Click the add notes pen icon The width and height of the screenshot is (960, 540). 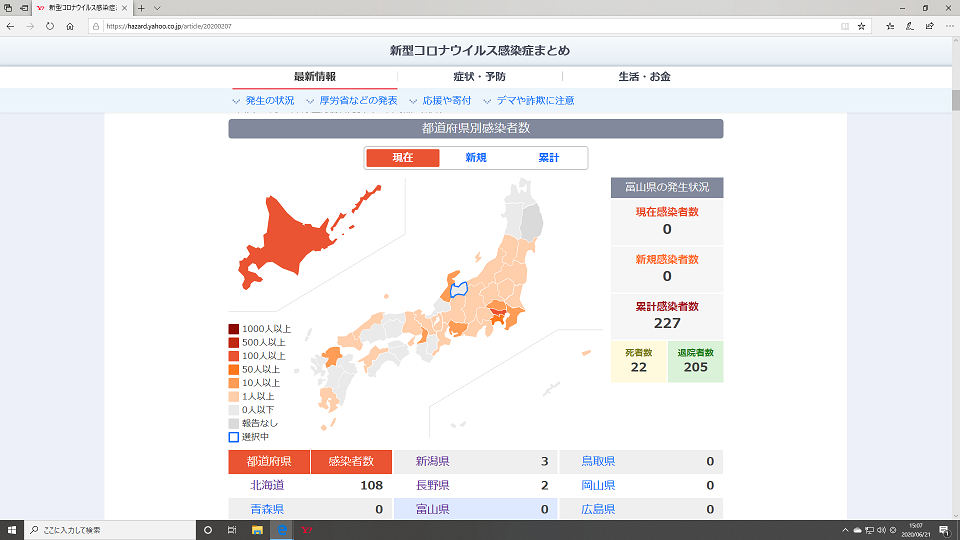pyautogui.click(x=910, y=26)
